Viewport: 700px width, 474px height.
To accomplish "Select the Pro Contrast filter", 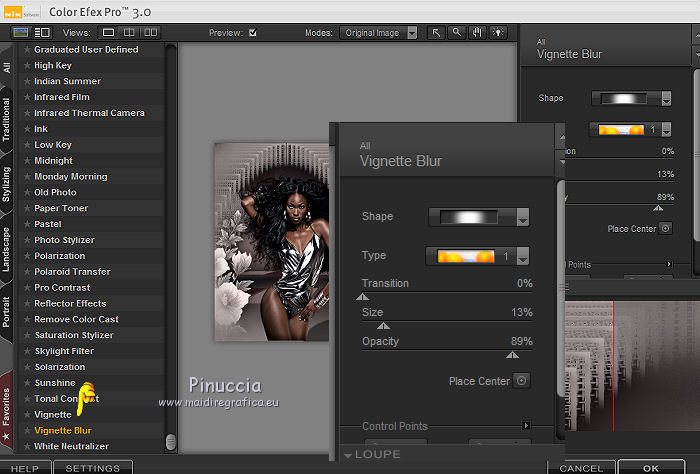I will (62, 288).
